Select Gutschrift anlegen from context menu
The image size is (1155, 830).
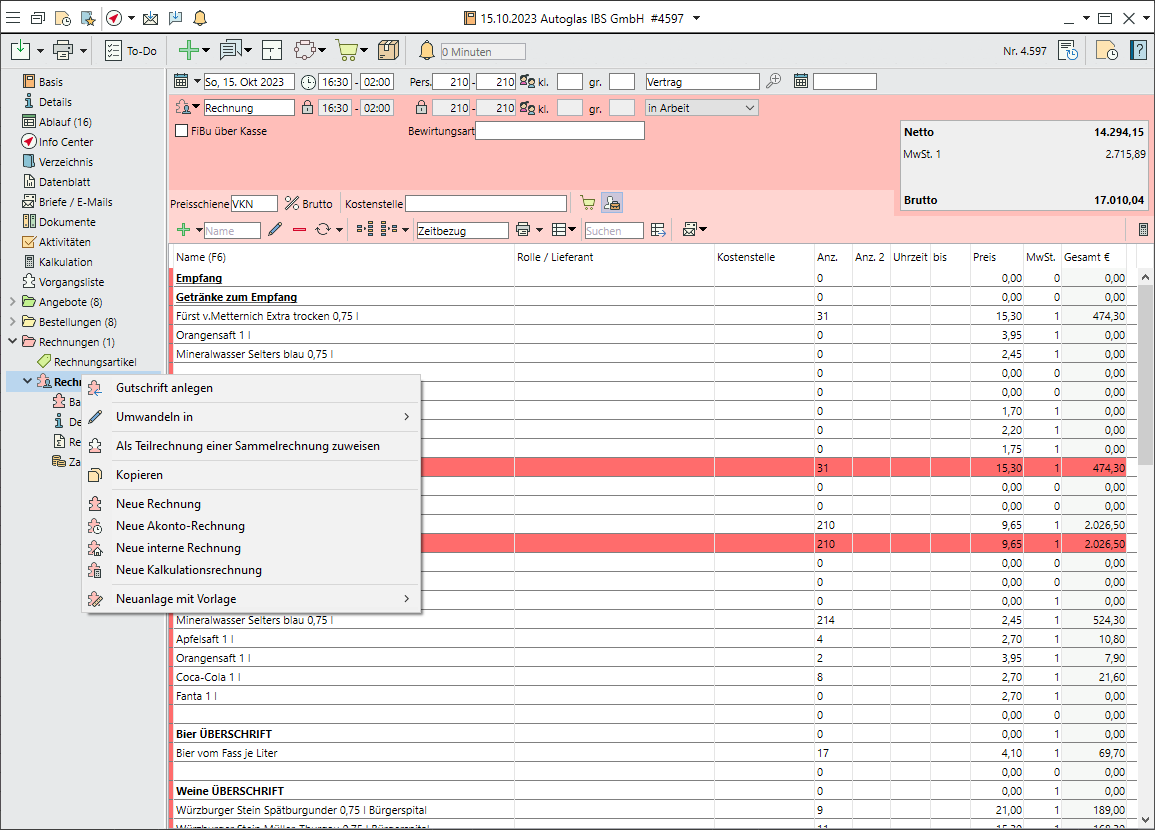(x=164, y=388)
